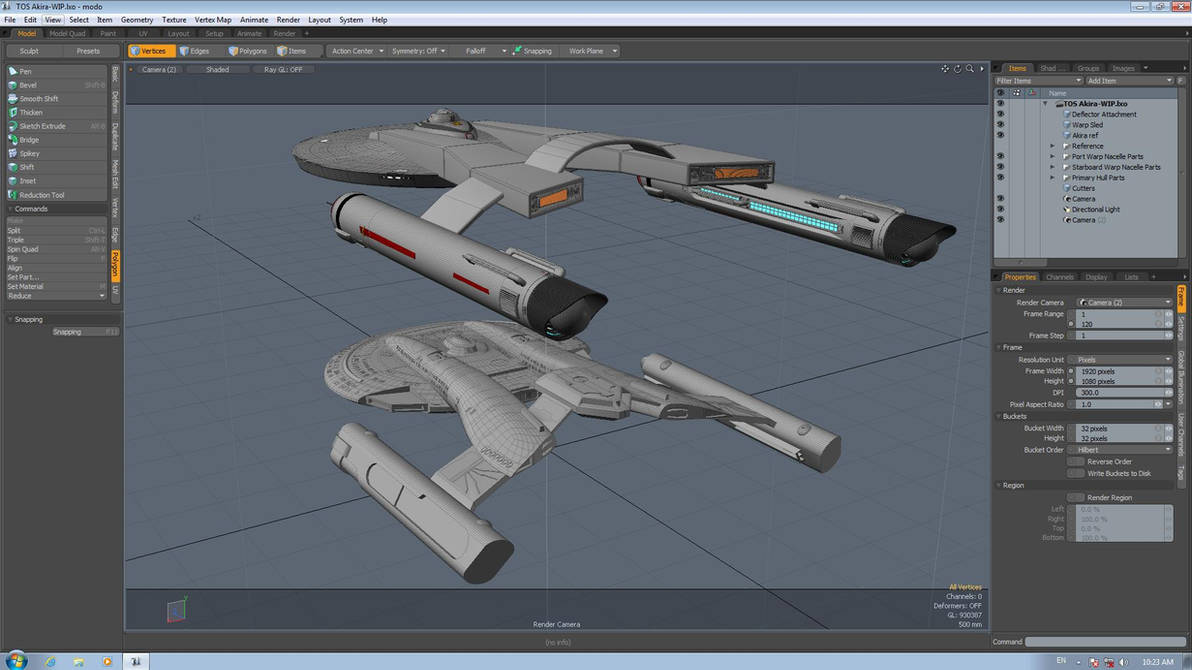This screenshot has height=670, width=1192.
Task: Activate the Spikey tool
Action: pos(56,154)
